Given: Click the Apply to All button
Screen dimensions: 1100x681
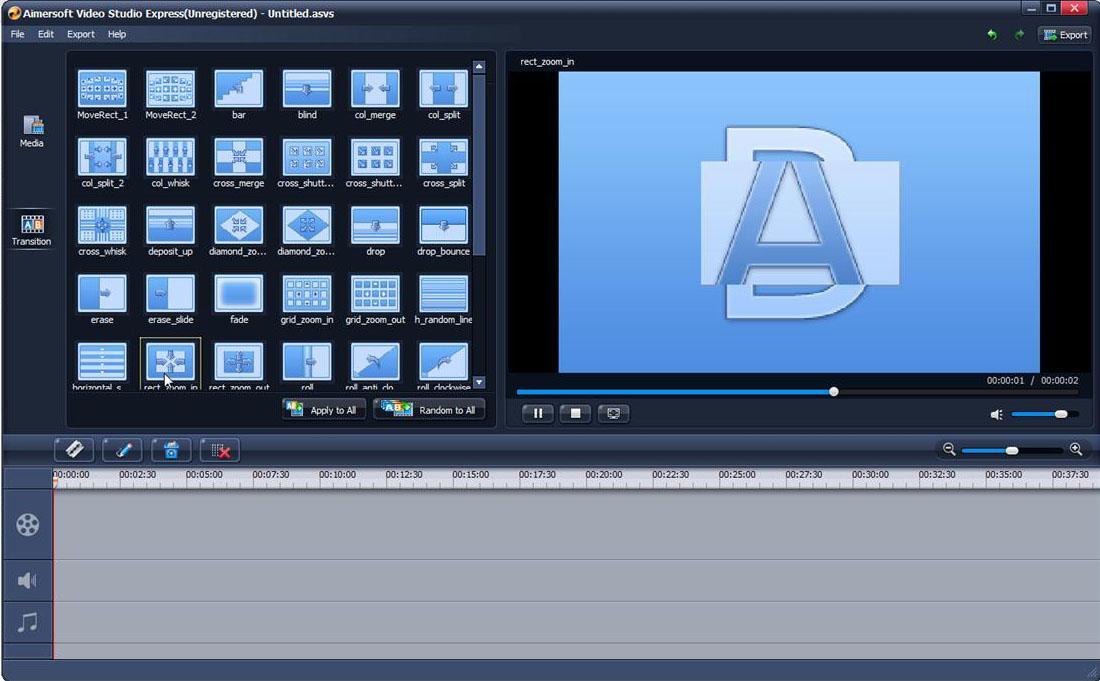Looking at the screenshot, I should pyautogui.click(x=322, y=408).
